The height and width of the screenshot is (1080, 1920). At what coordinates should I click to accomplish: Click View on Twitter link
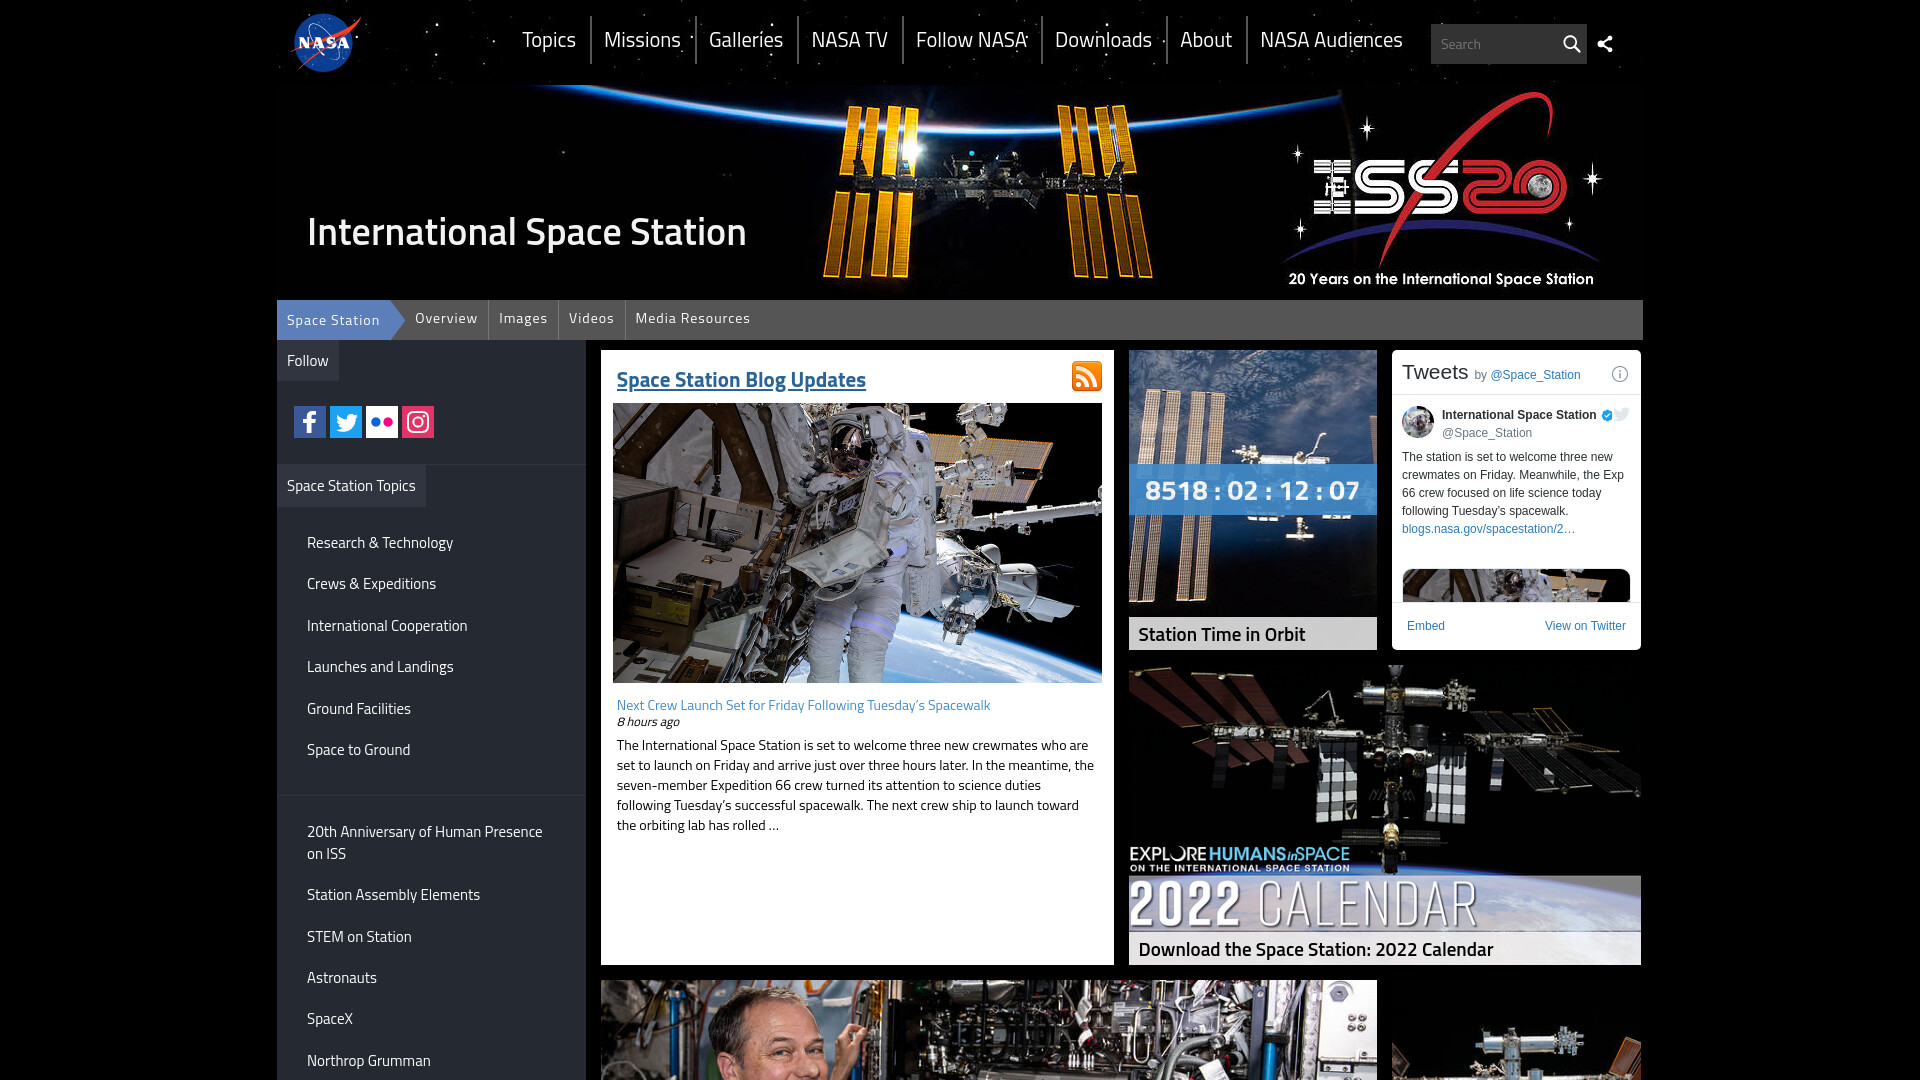pos(1585,626)
